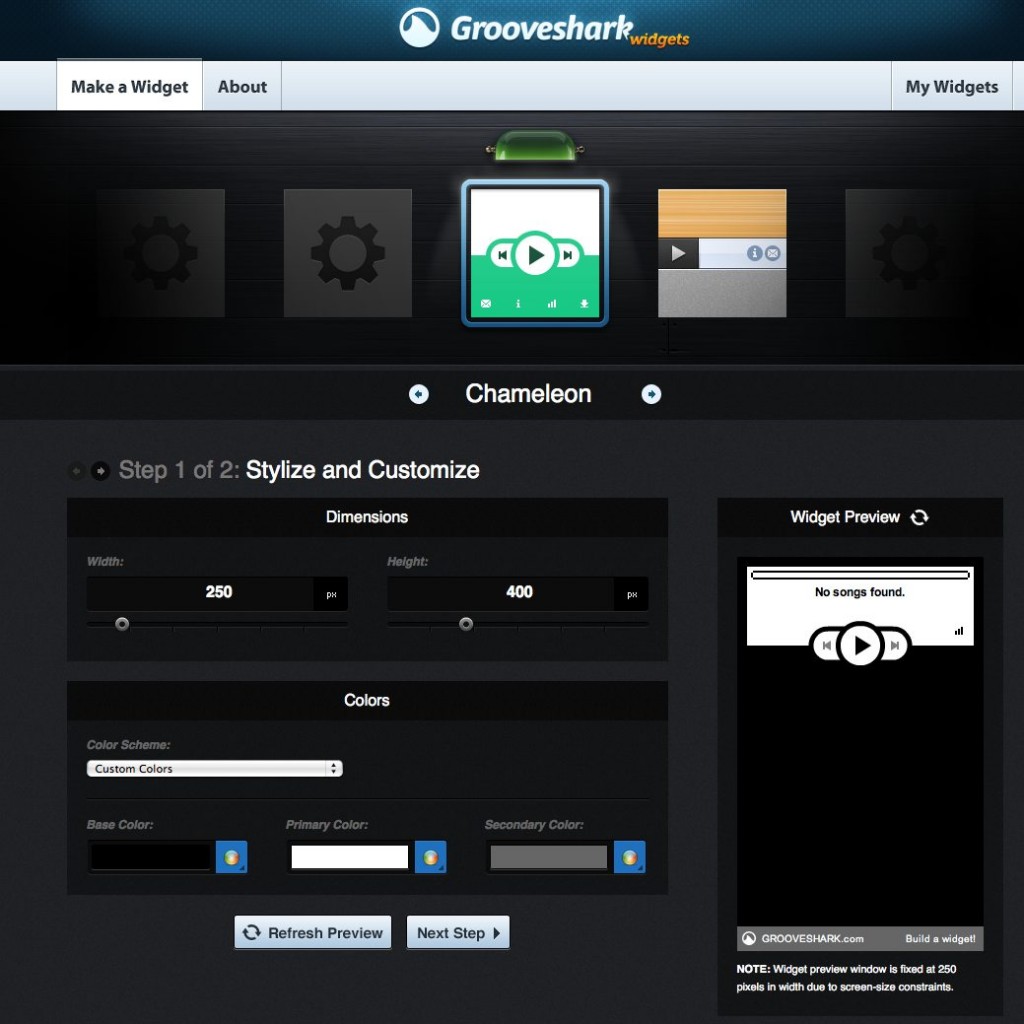Click the forward step arrow near Step 1
Viewport: 1024px width, 1024px height.
point(101,471)
